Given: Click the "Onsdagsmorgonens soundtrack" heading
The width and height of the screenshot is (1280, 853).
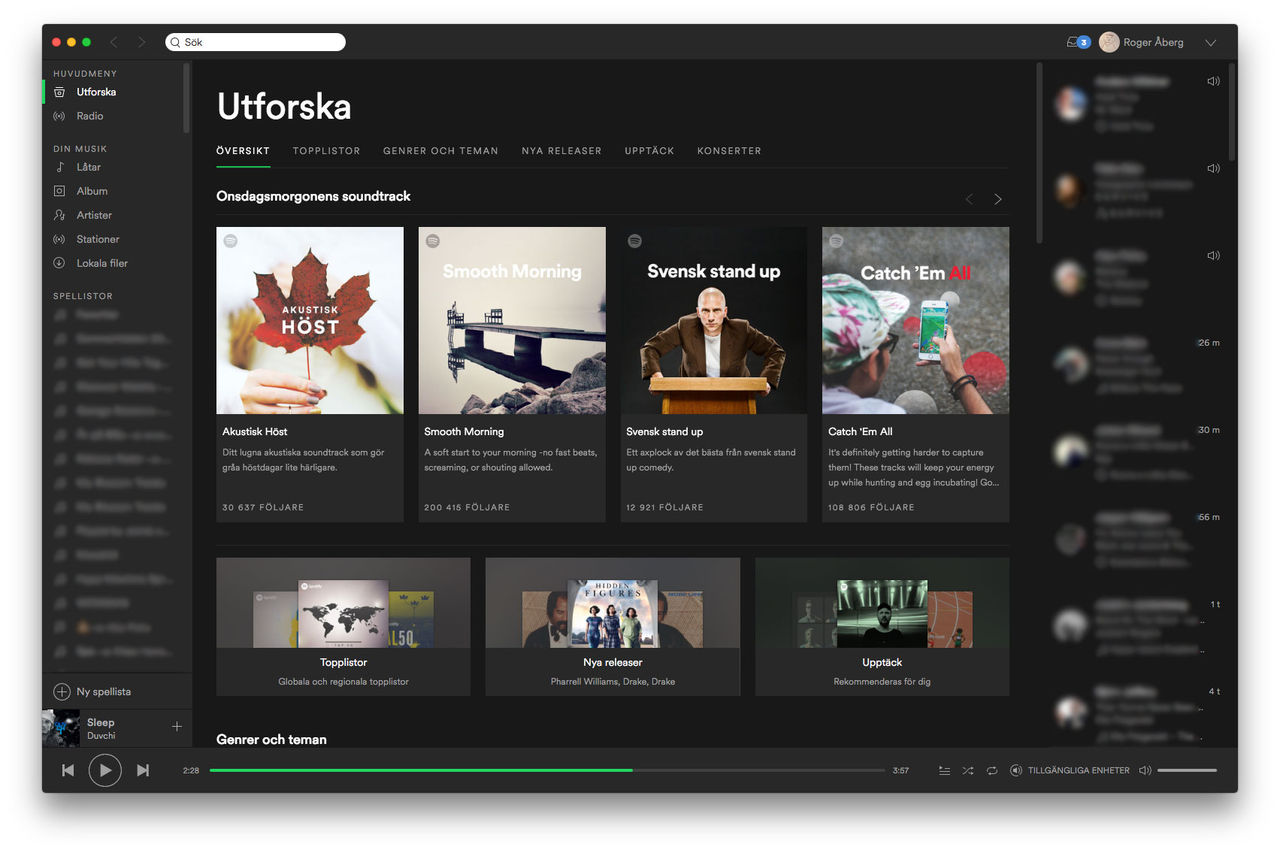Looking at the screenshot, I should 313,196.
